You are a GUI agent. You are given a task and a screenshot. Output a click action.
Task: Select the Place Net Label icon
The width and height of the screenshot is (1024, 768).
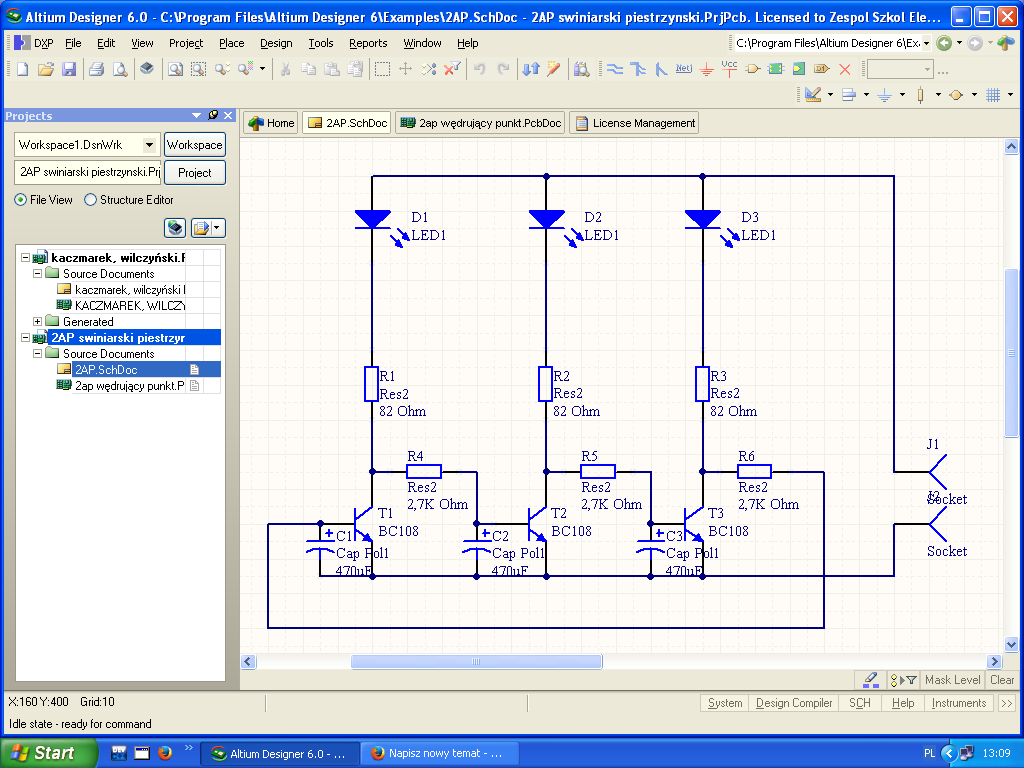684,69
